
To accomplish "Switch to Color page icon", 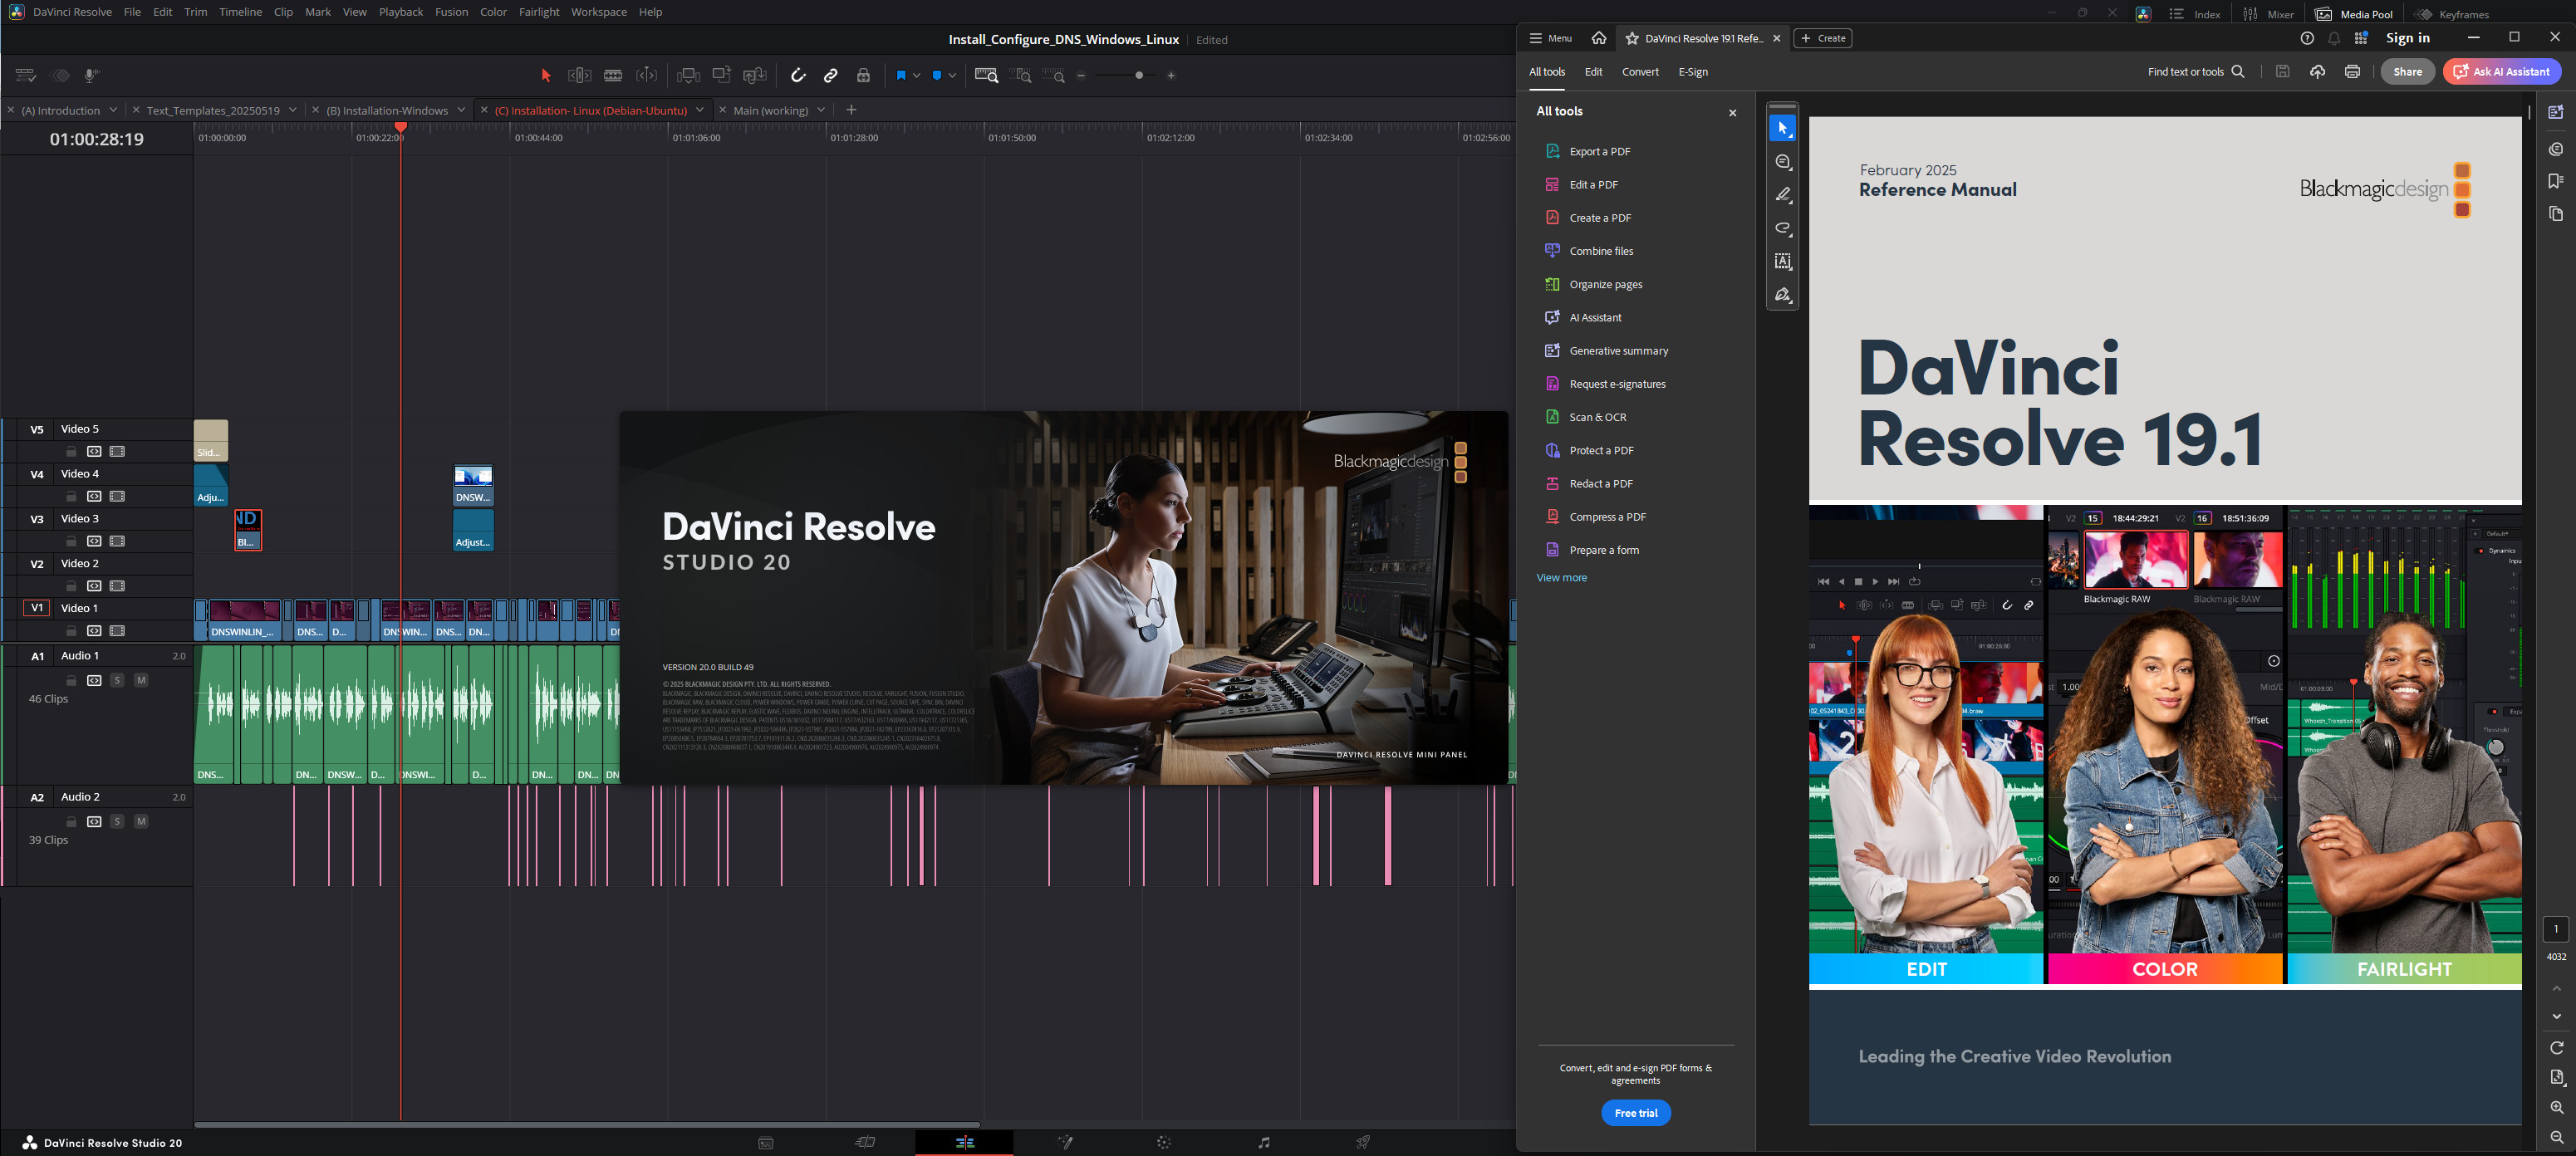I will (1164, 1142).
